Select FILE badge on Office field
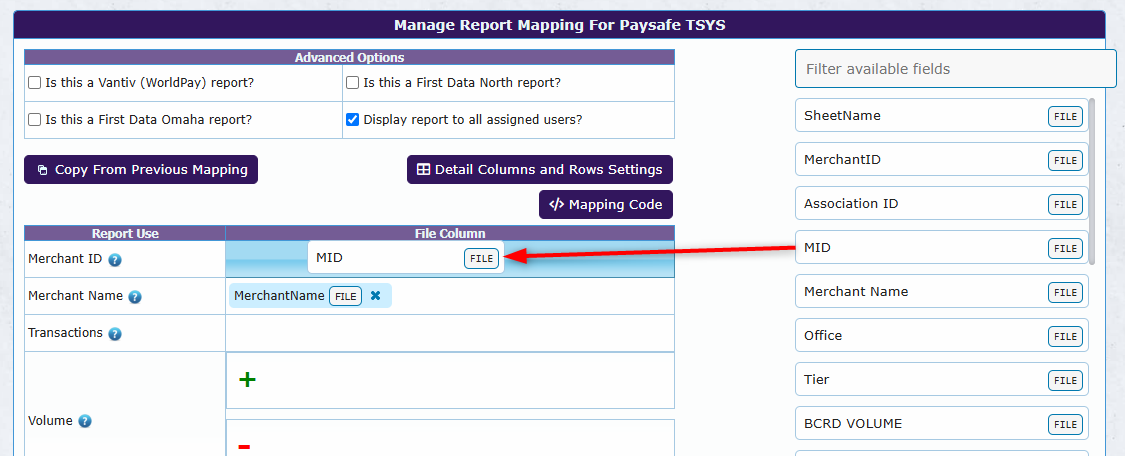Viewport: 1125px width, 456px height. 1065,336
